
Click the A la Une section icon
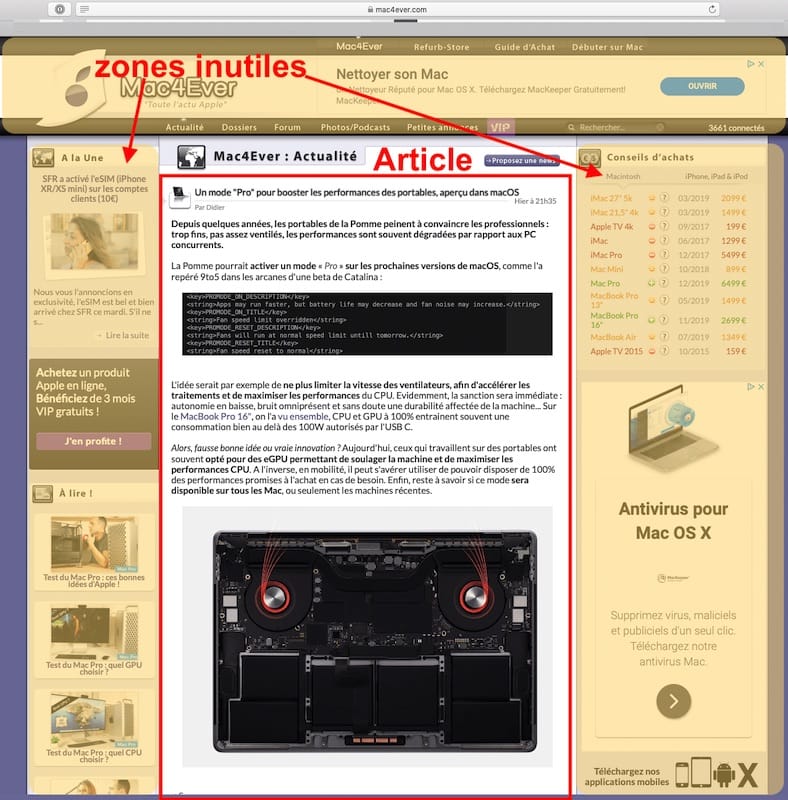point(43,158)
